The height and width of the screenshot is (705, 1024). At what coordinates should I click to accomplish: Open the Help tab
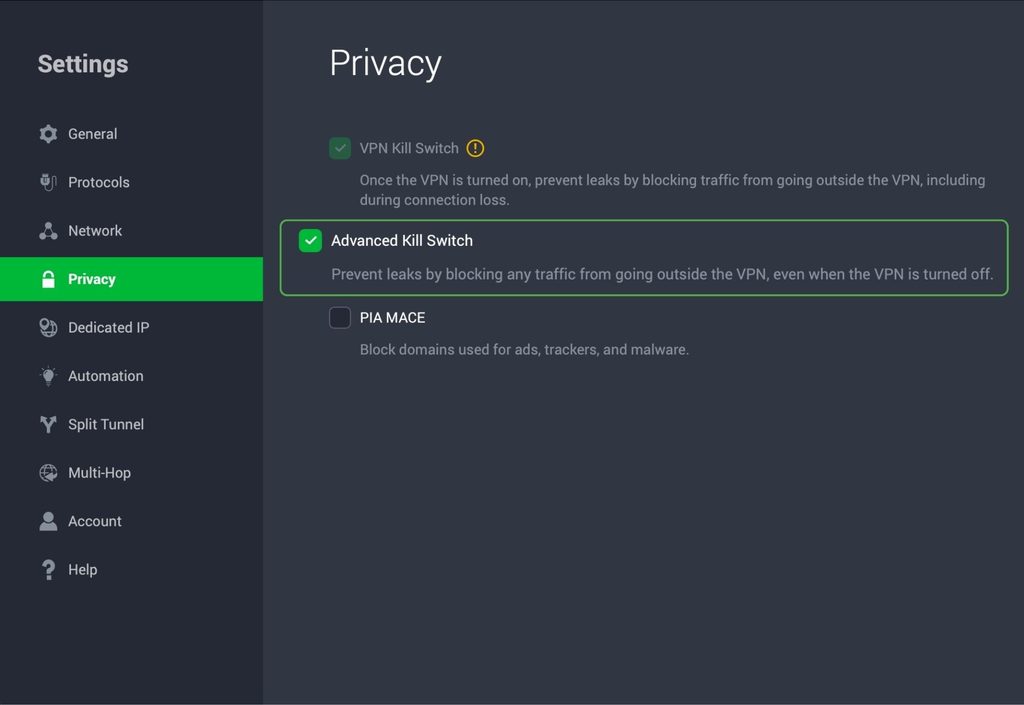click(131, 570)
